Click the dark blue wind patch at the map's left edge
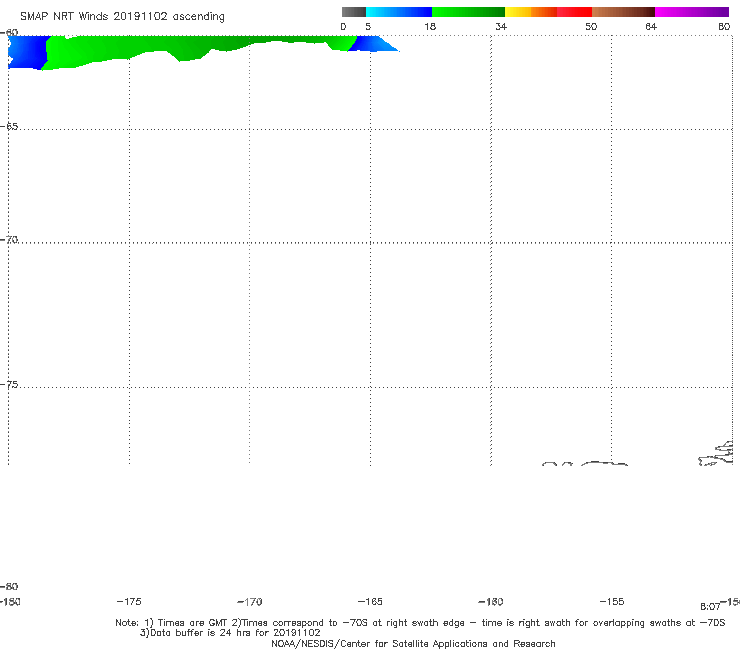Image resolution: width=740 pixels, height=650 pixels. (27, 52)
